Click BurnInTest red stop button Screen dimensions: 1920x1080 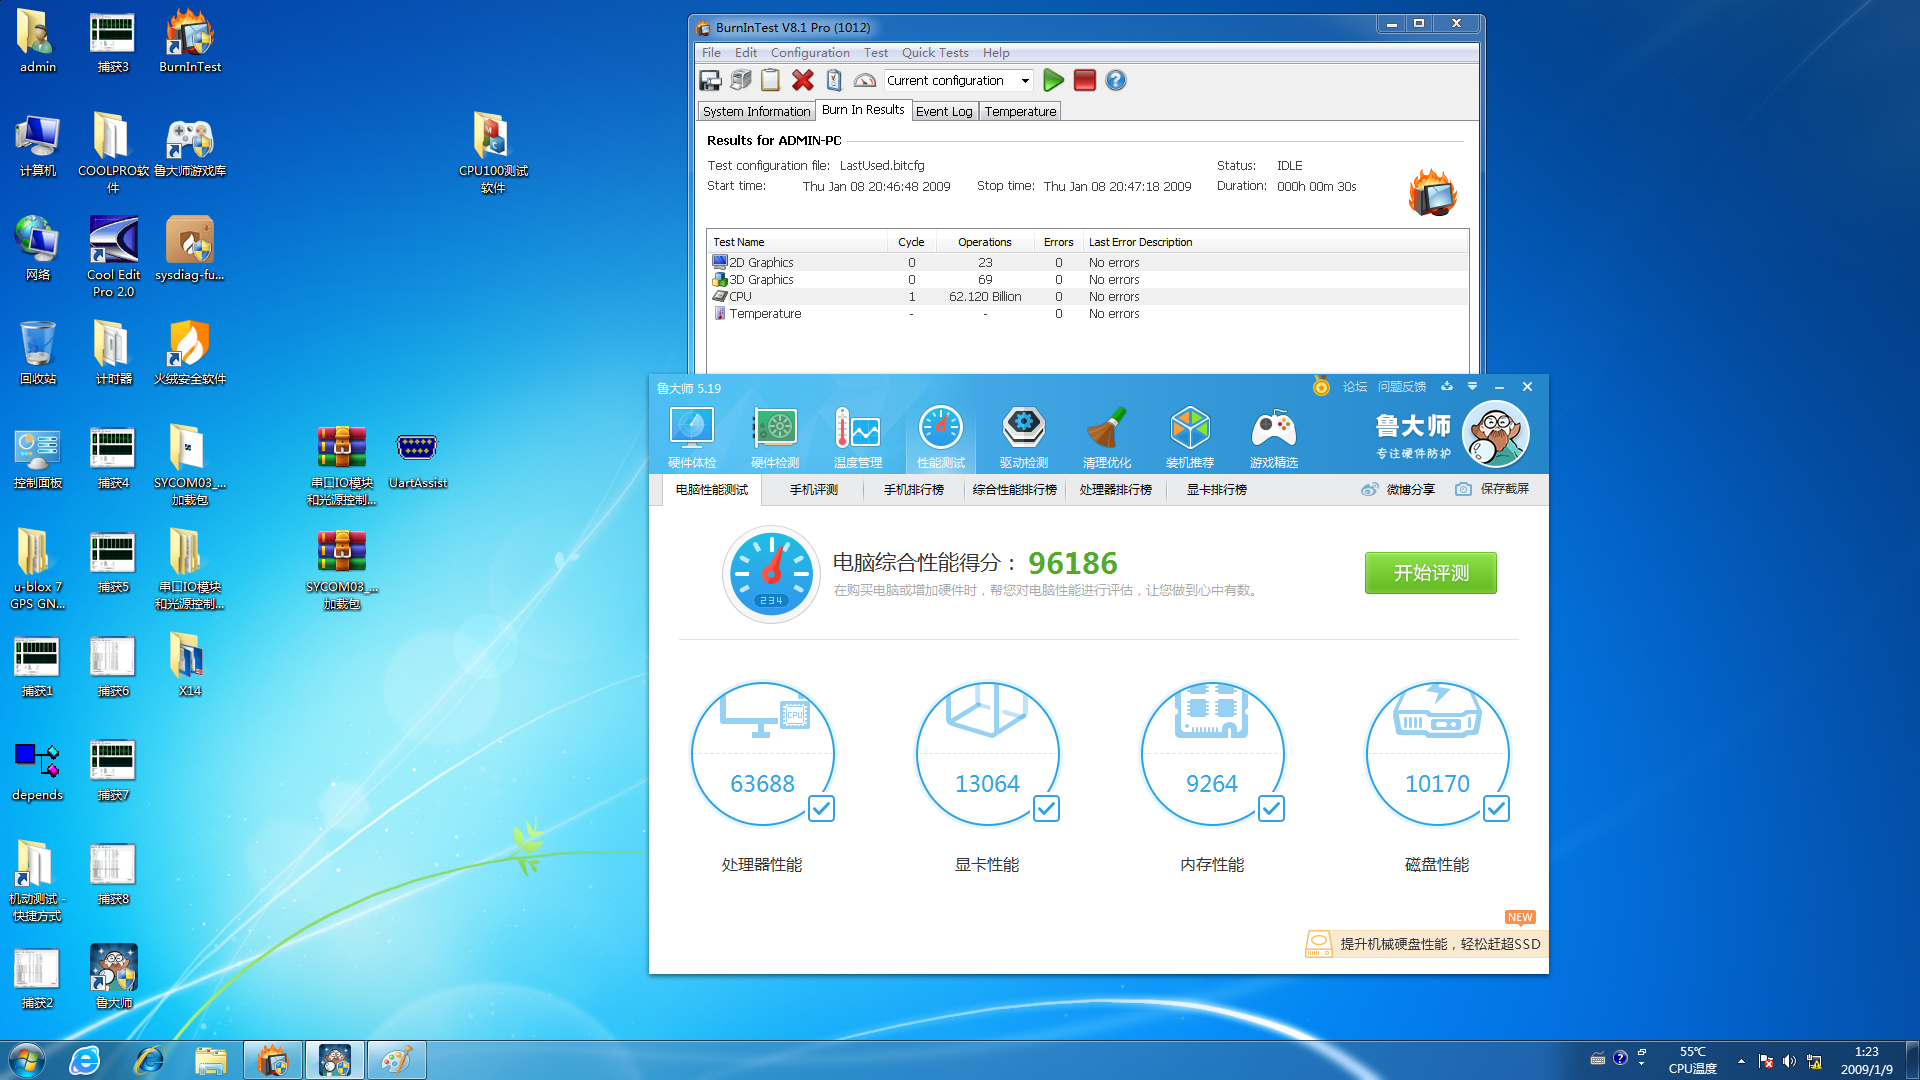point(1084,80)
